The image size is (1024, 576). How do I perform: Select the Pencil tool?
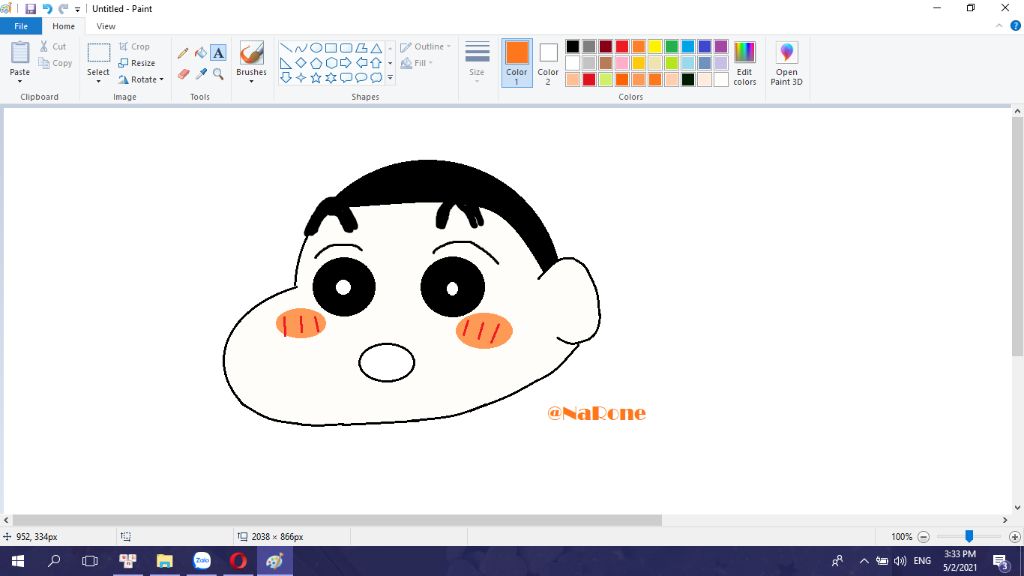[183, 53]
